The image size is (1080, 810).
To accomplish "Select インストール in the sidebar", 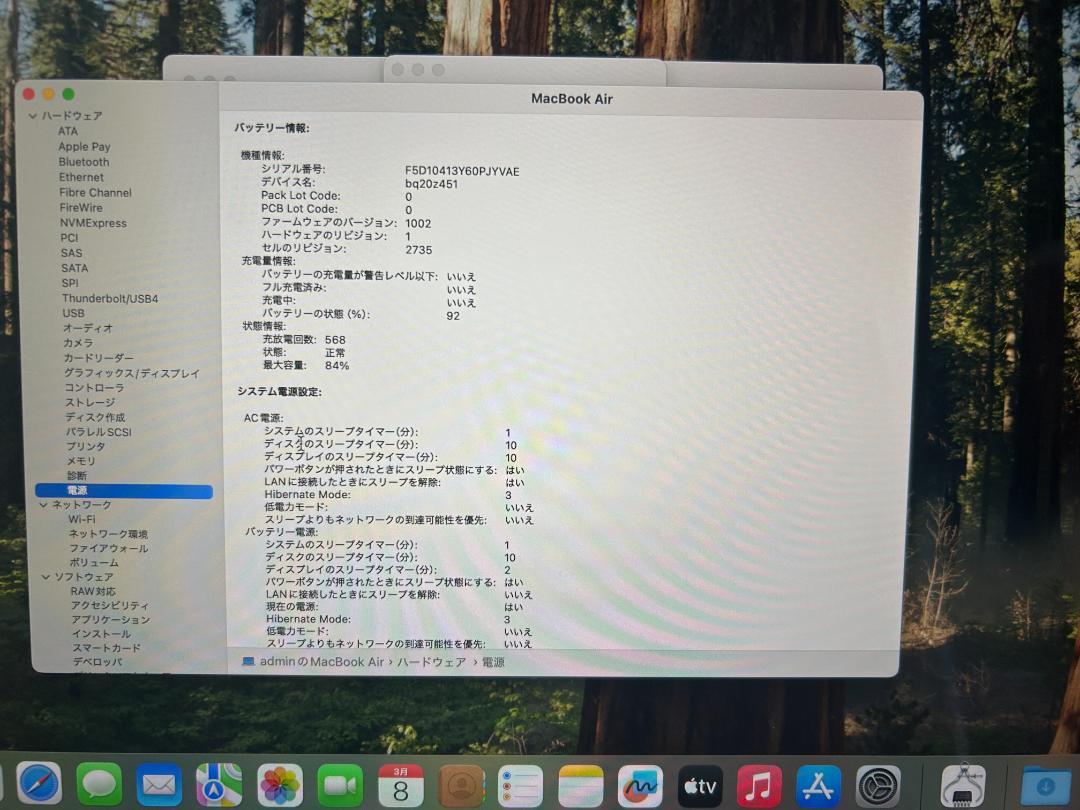I will click(x=101, y=633).
